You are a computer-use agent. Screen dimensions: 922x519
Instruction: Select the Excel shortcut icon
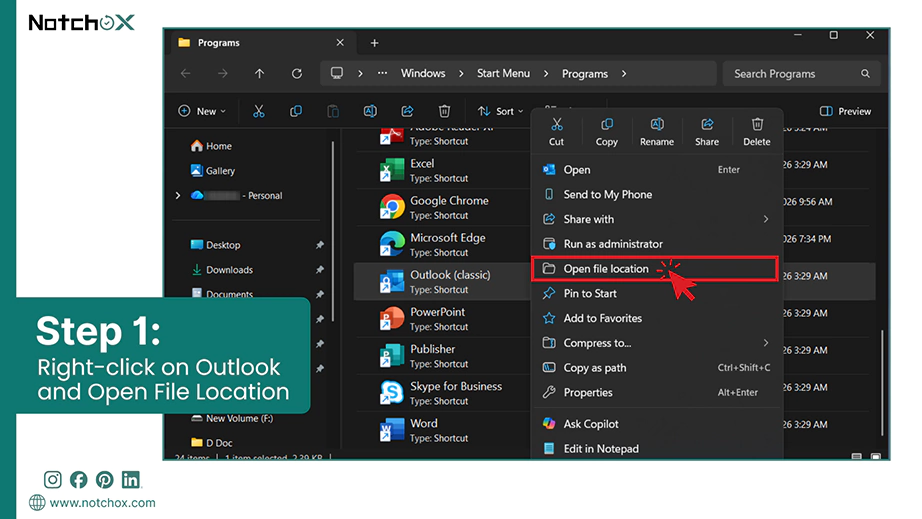392,170
